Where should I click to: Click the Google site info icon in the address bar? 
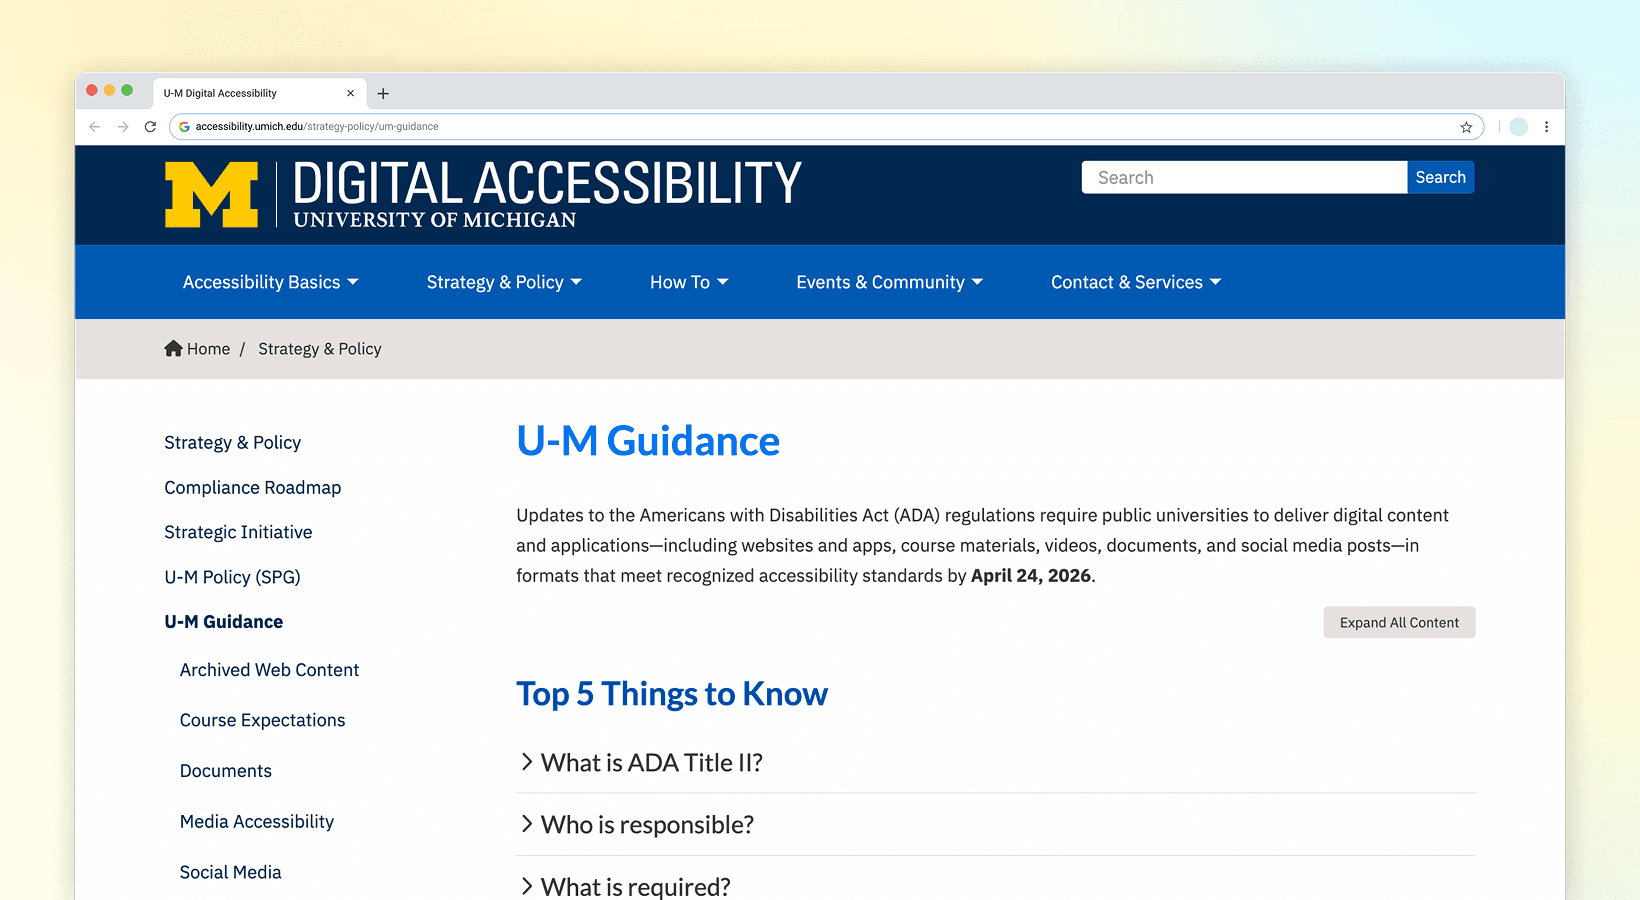pyautogui.click(x=184, y=127)
